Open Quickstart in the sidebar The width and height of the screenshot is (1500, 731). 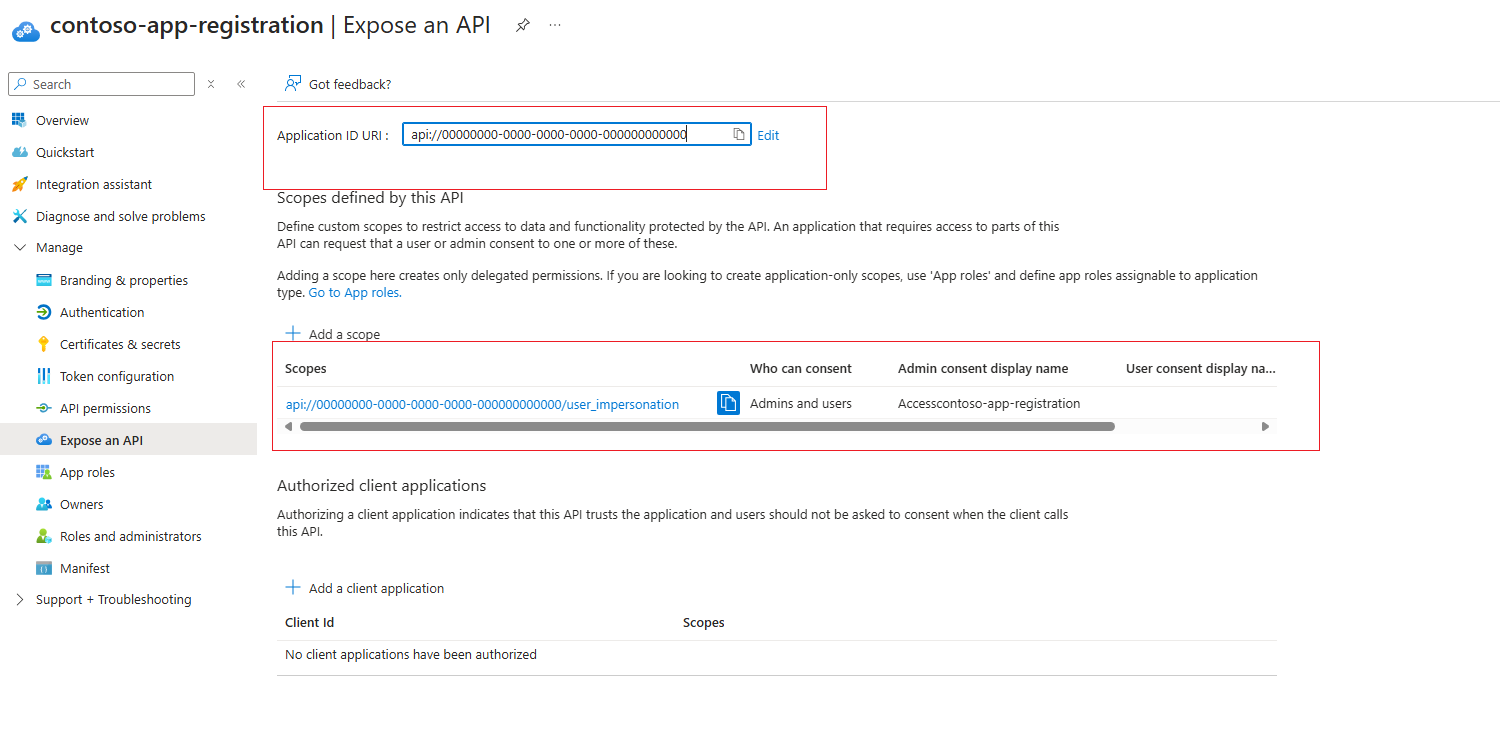pos(65,152)
